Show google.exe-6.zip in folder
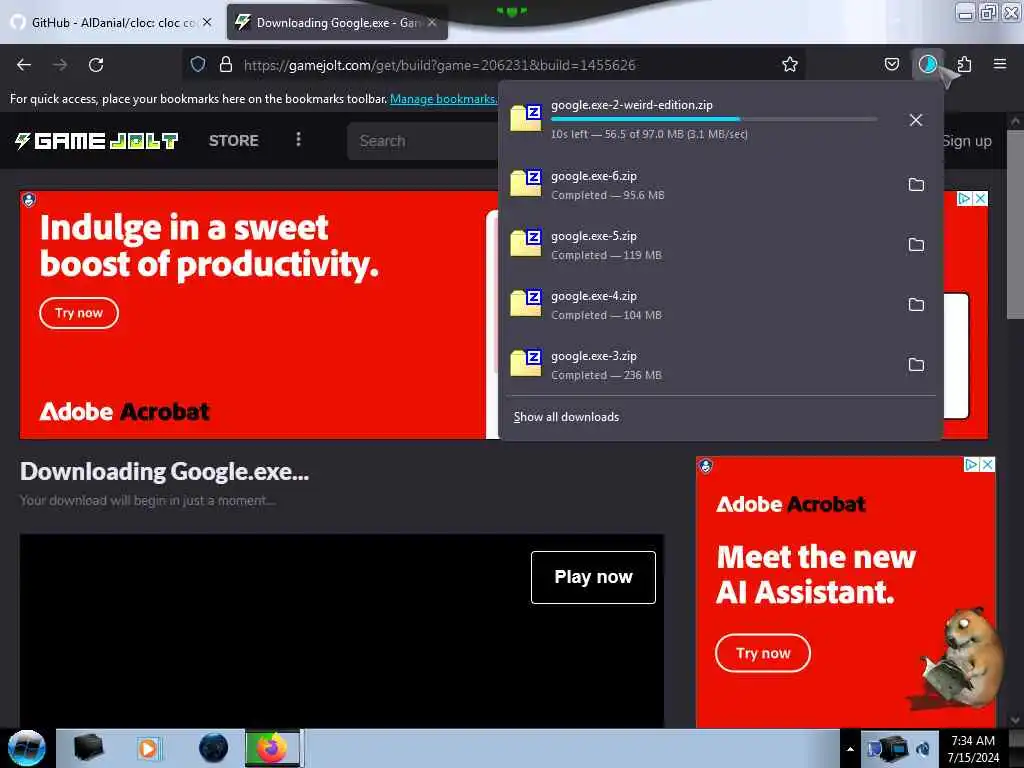This screenshot has height=768, width=1024. [x=916, y=185]
